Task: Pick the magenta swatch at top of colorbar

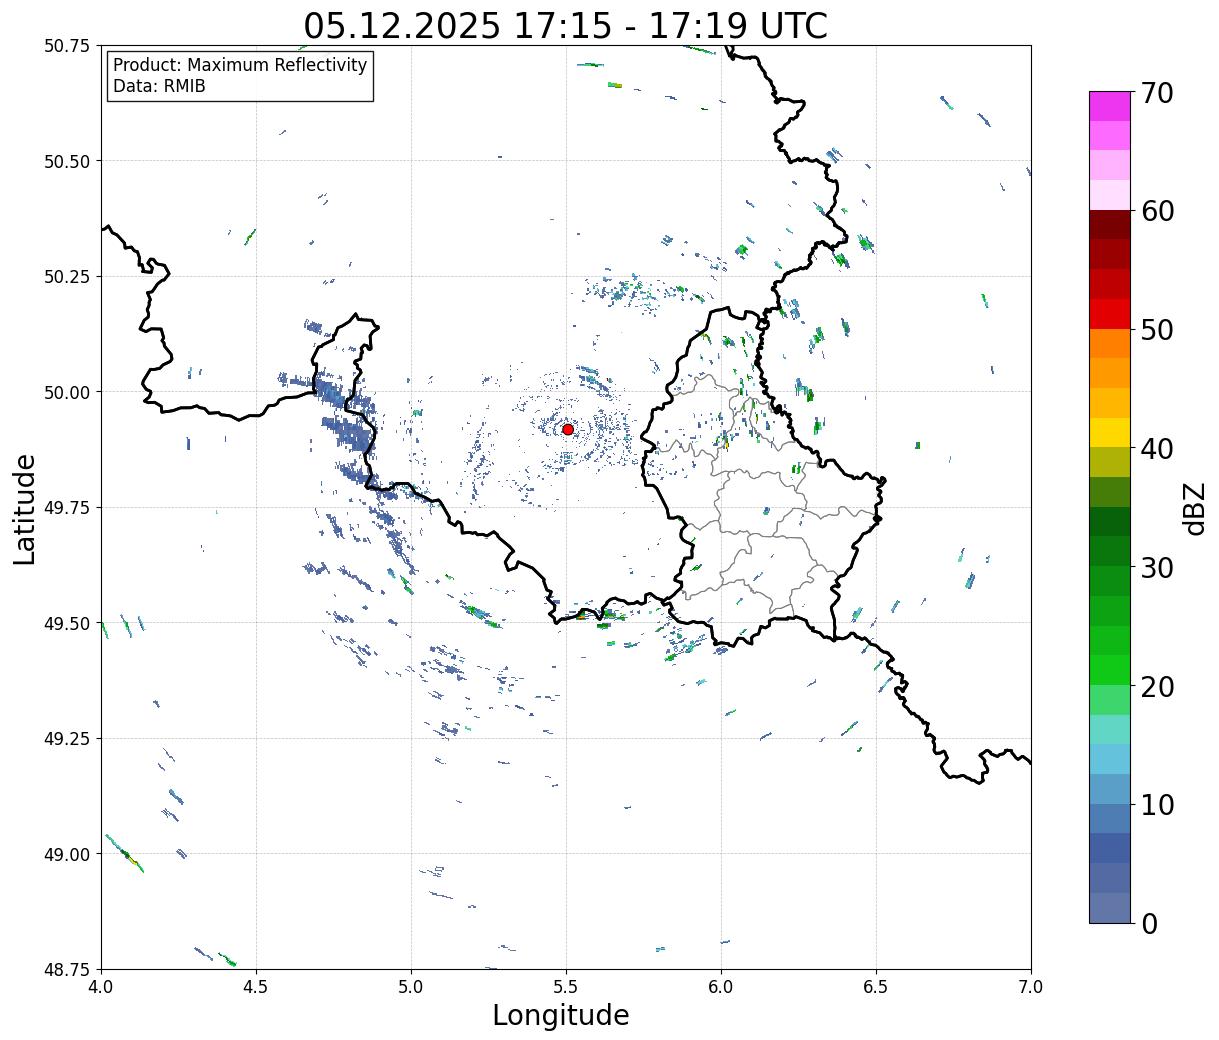Action: [x=1110, y=106]
